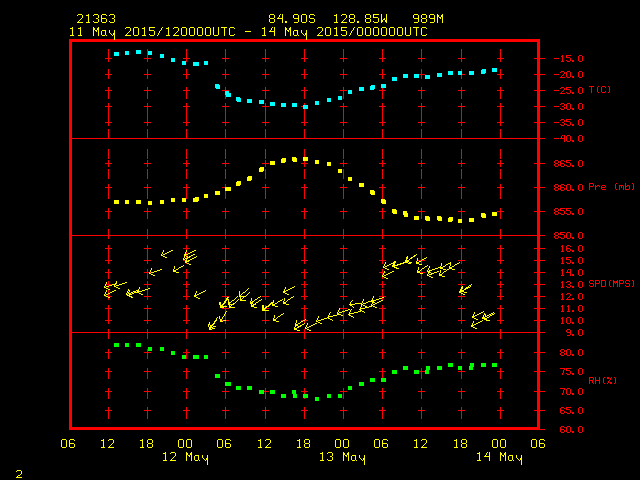
Task: Click the page number 2 in the corner
Action: (x=19, y=474)
